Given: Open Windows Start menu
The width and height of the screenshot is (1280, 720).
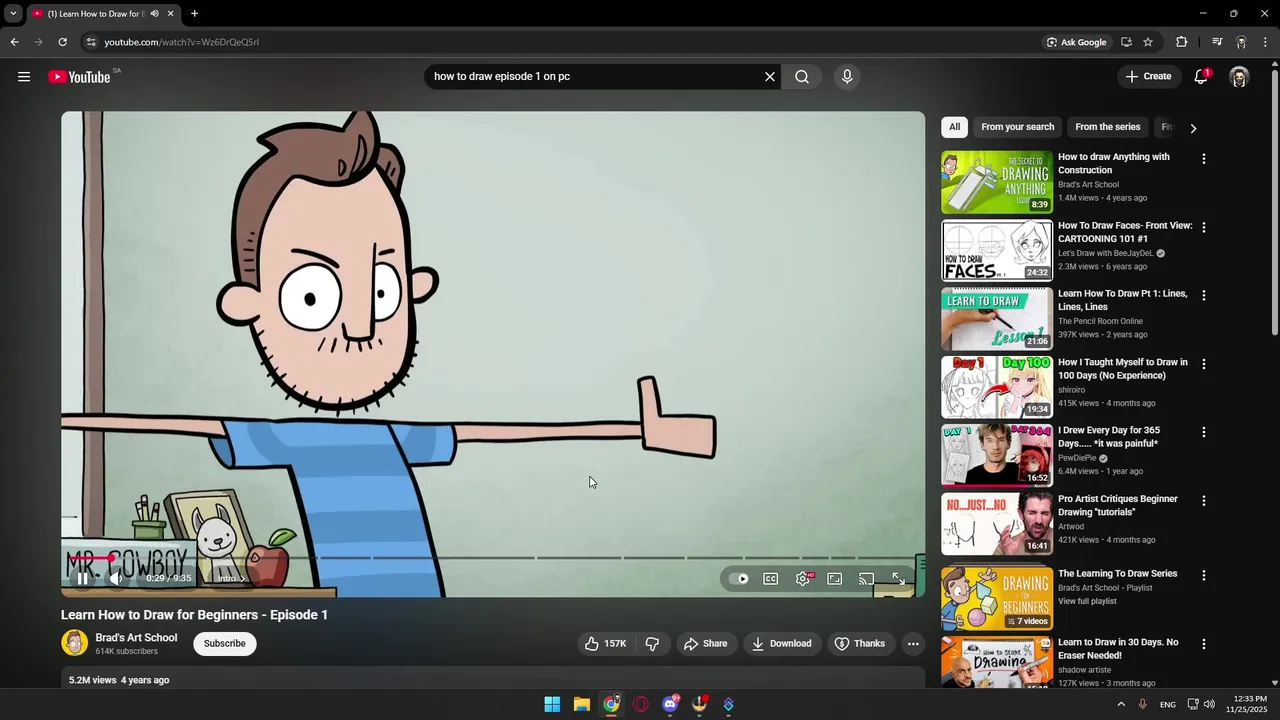Looking at the screenshot, I should (x=552, y=704).
